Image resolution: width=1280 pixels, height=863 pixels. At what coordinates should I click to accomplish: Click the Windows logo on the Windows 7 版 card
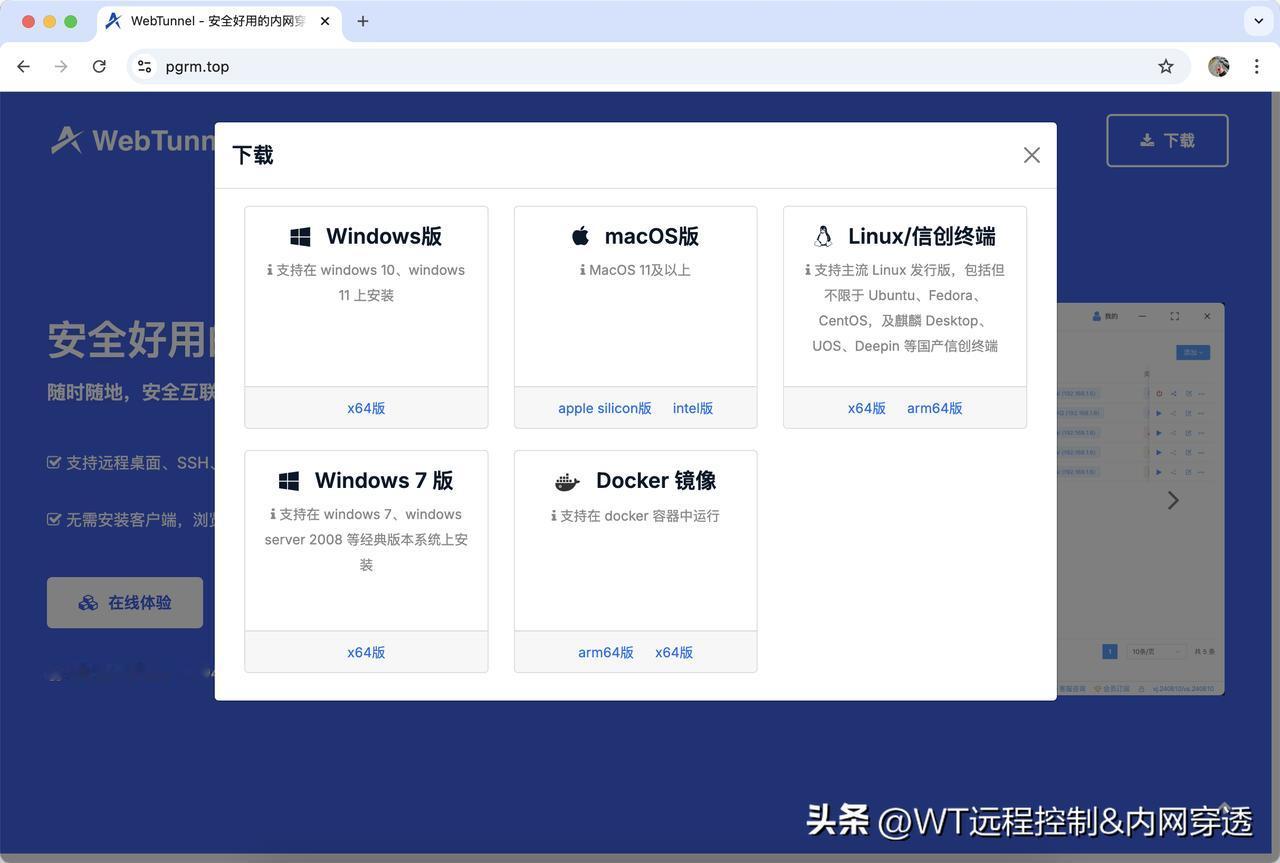click(289, 480)
